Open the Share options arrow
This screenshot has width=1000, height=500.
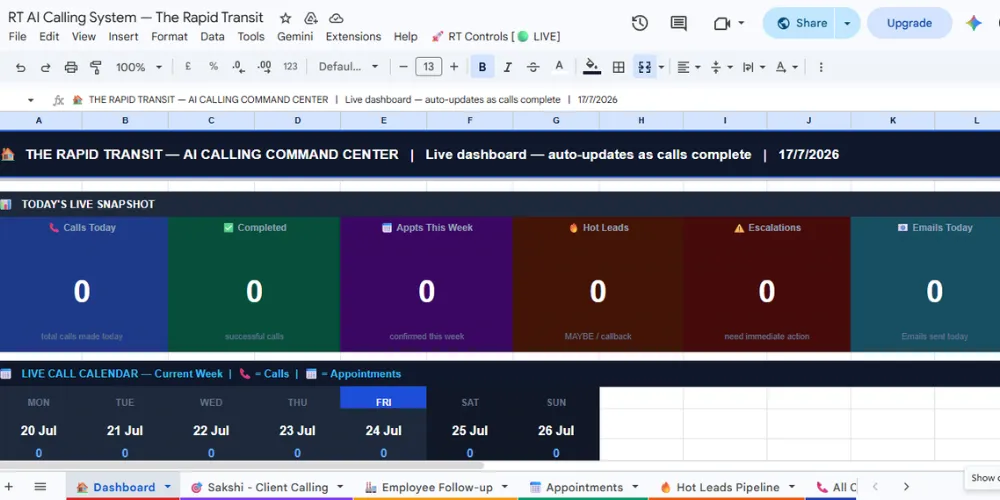pyautogui.click(x=847, y=23)
